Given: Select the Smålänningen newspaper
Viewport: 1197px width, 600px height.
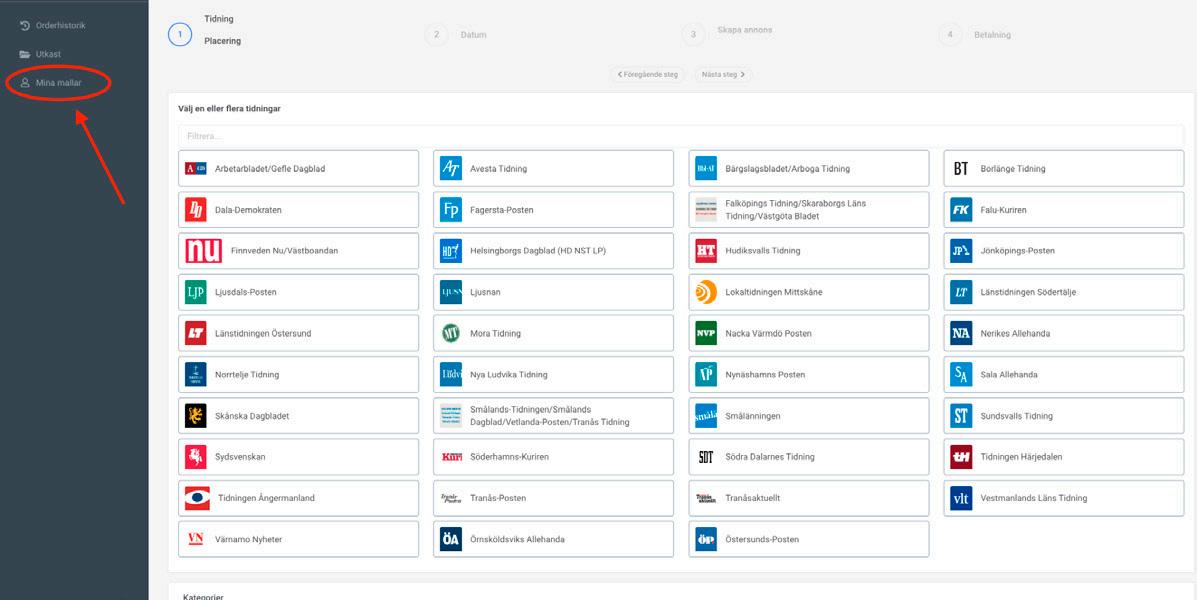Looking at the screenshot, I should tap(808, 416).
